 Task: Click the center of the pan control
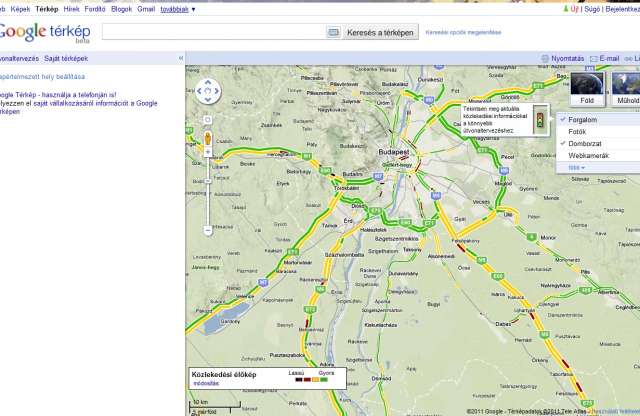pos(208,91)
